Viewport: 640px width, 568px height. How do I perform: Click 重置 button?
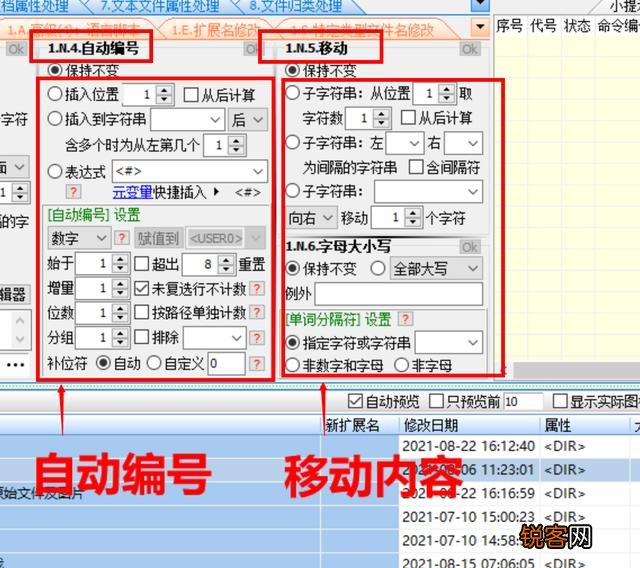(x=252, y=264)
